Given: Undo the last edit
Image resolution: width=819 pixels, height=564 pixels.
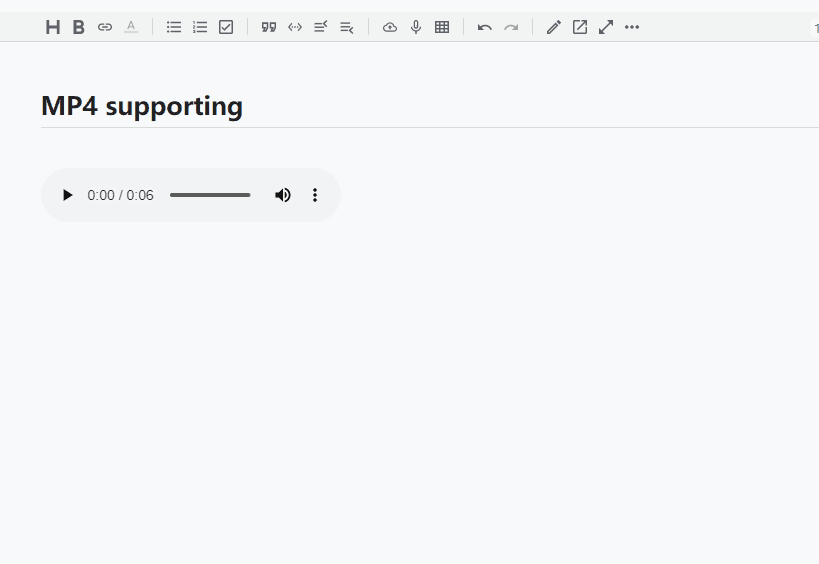Looking at the screenshot, I should click(x=485, y=27).
